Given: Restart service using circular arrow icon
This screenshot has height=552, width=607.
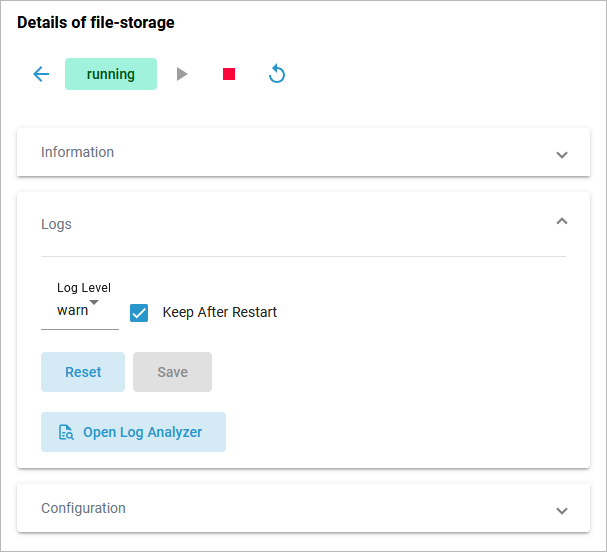Looking at the screenshot, I should click(x=277, y=74).
